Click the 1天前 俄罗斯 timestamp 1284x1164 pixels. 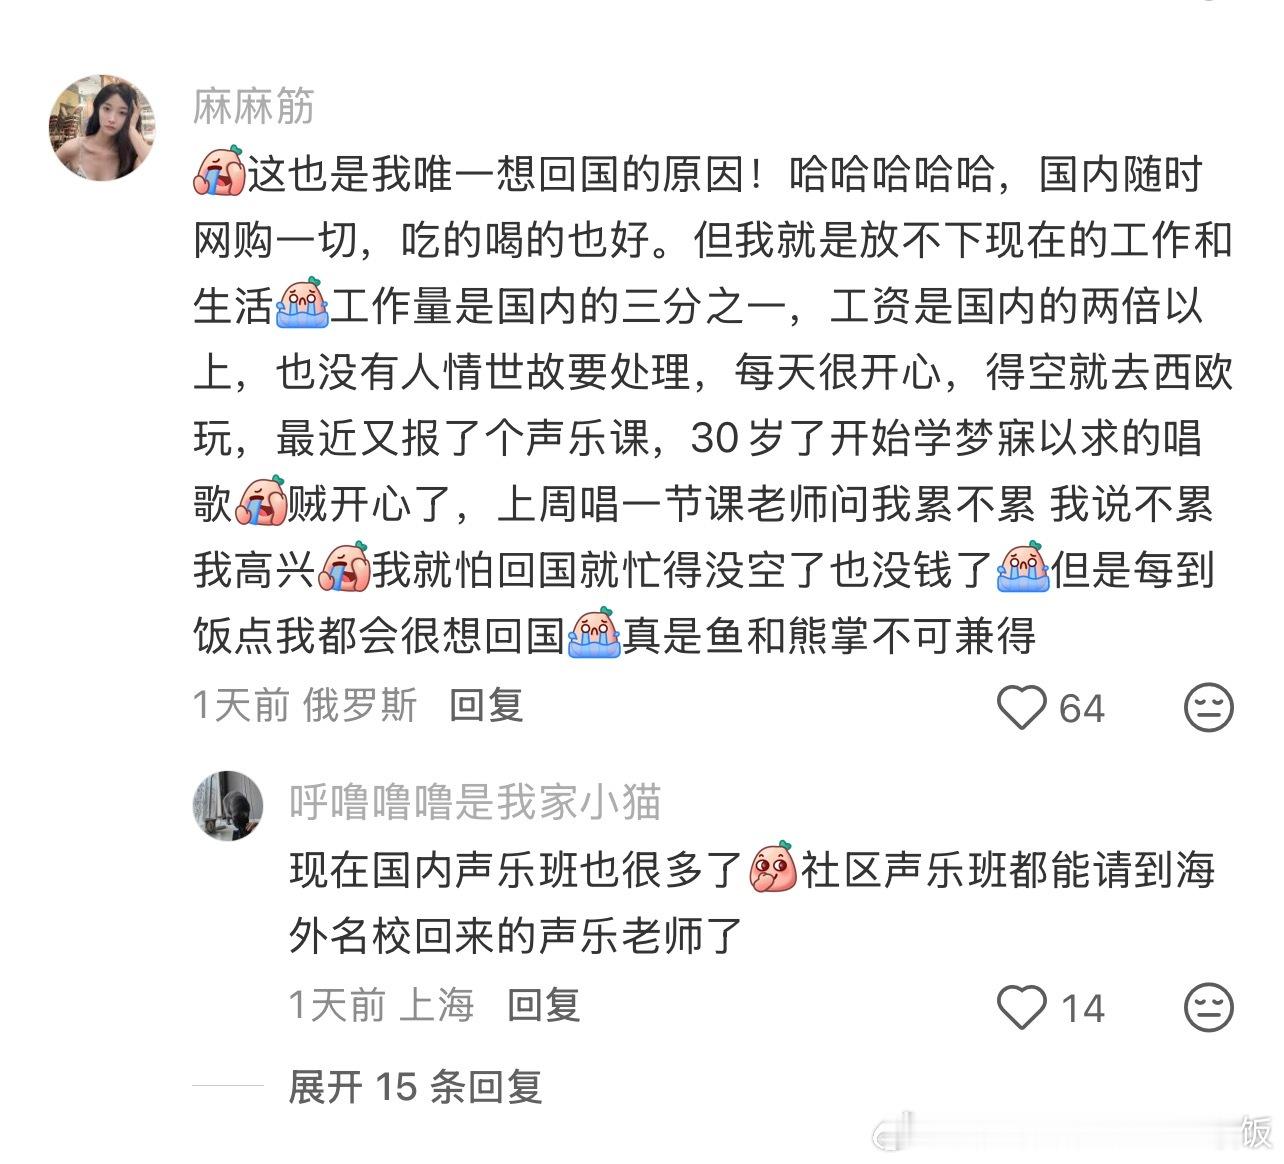[x=305, y=705]
